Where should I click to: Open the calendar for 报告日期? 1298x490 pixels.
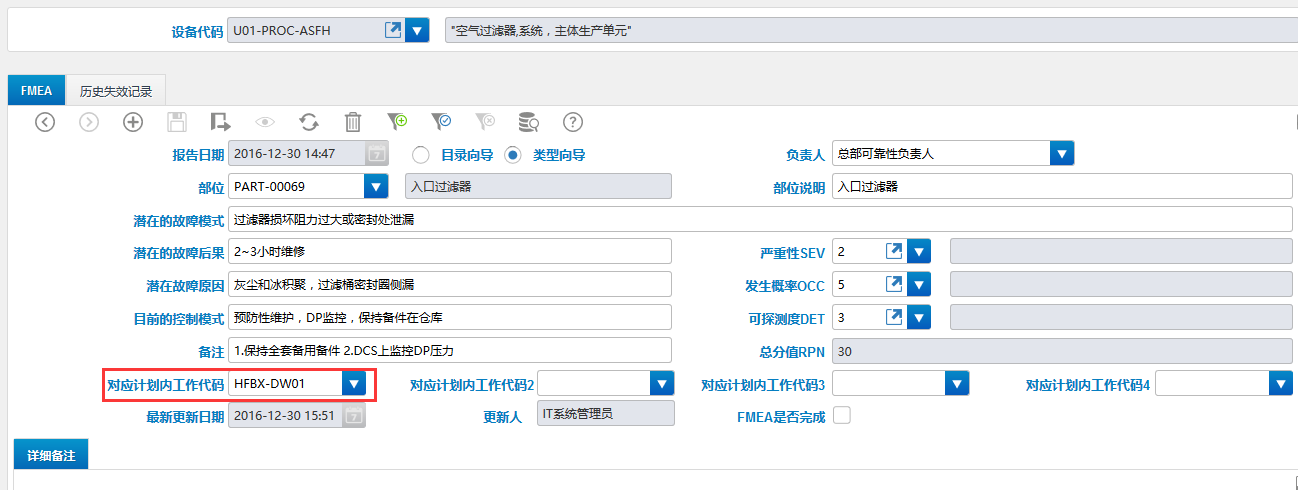[376, 154]
